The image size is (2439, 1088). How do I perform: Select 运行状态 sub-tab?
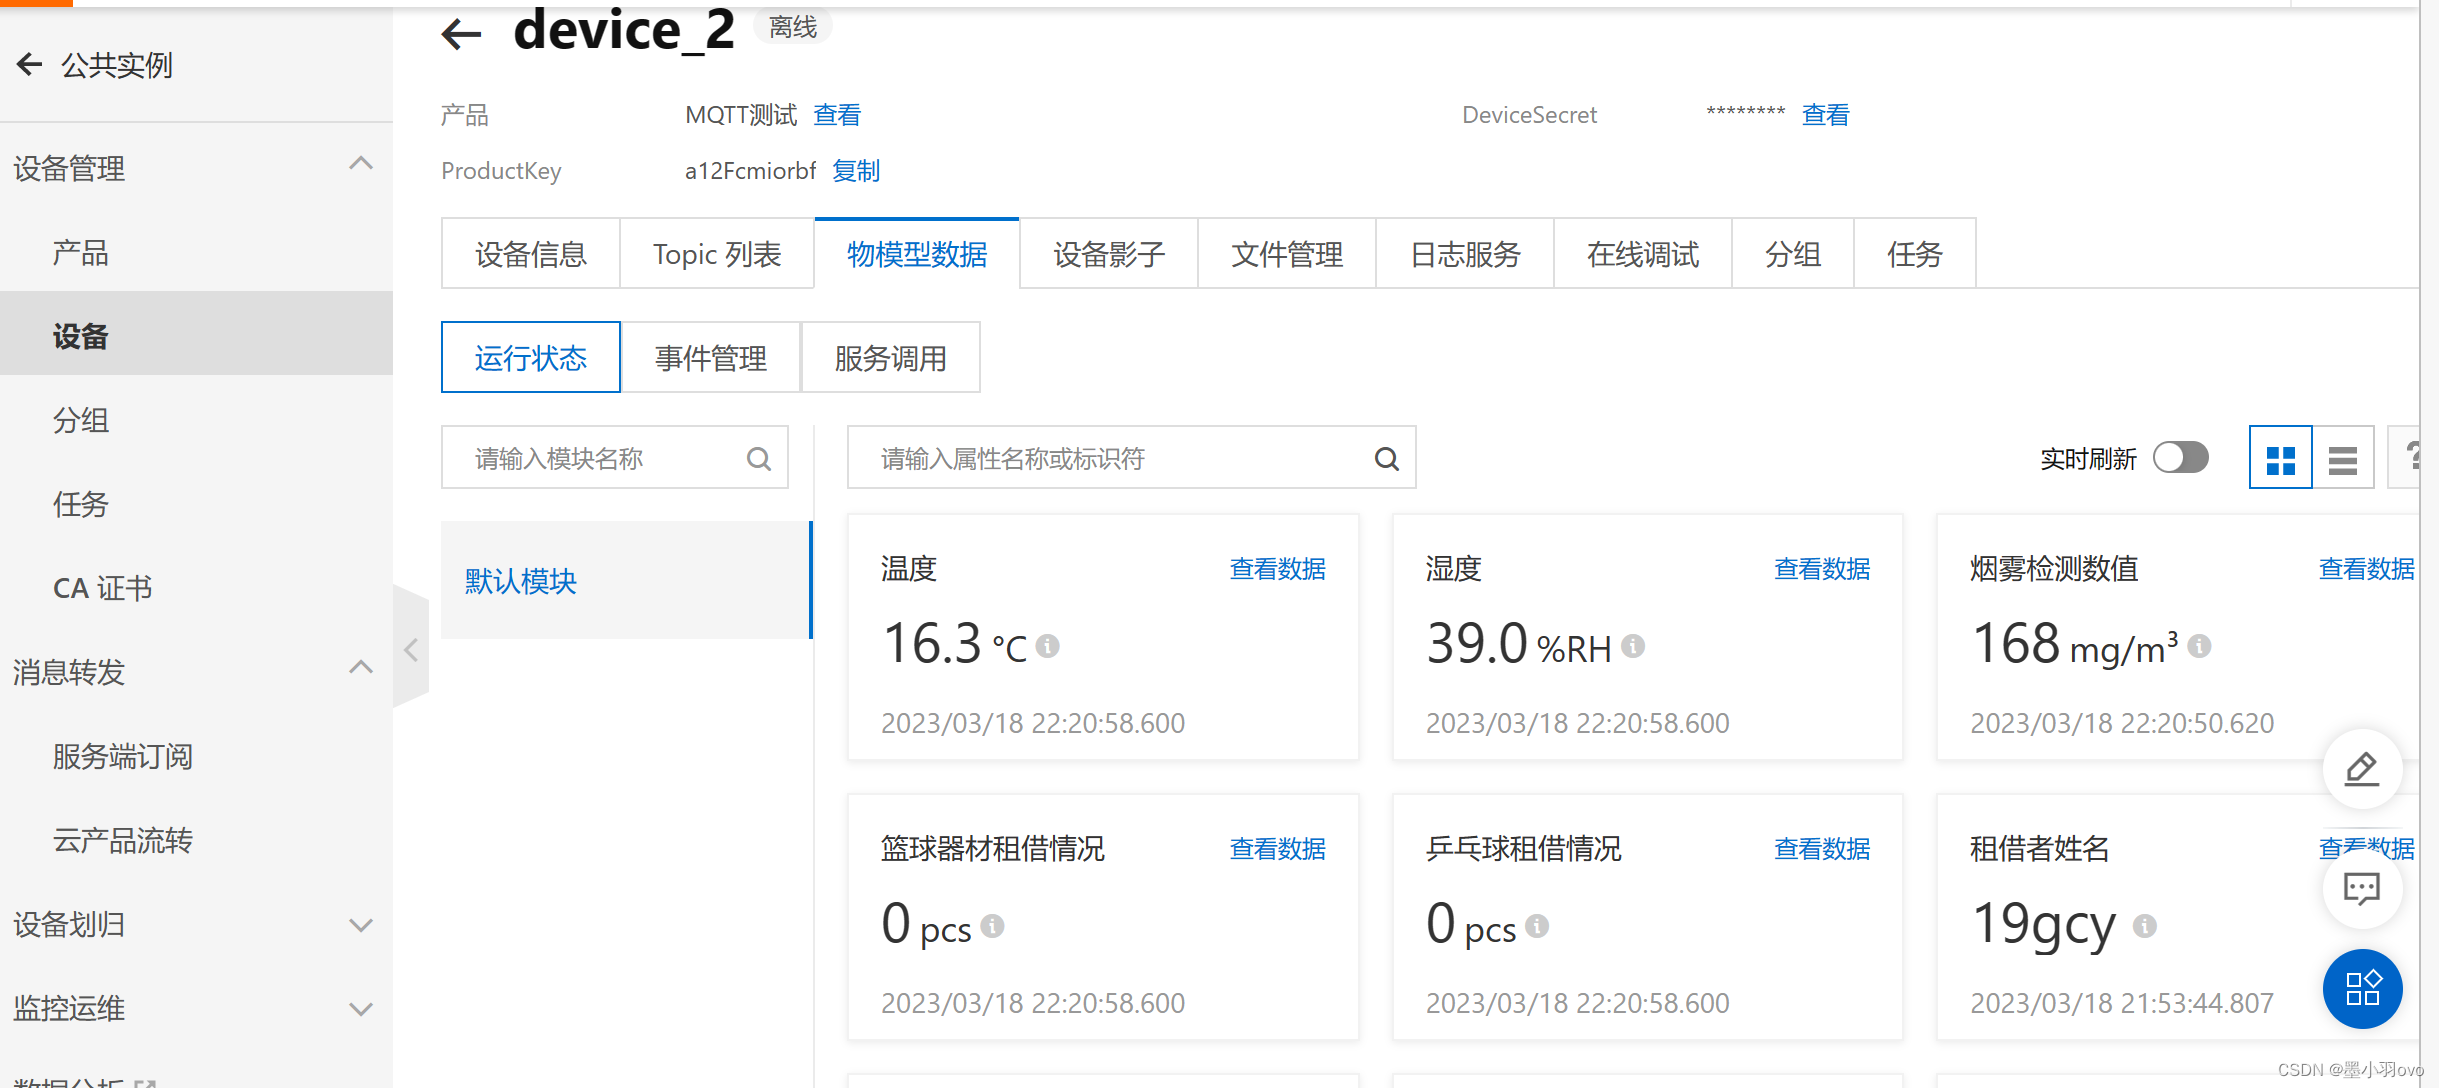pos(531,358)
